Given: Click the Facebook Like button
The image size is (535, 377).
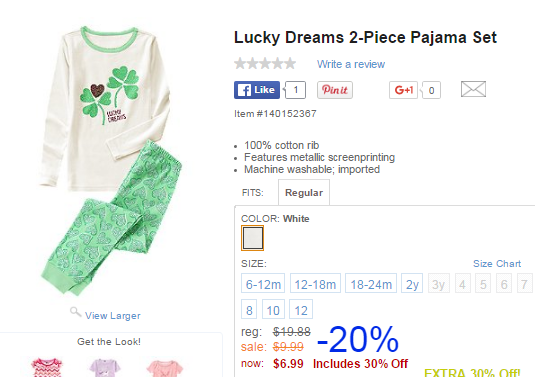Looking at the screenshot, I should (257, 90).
